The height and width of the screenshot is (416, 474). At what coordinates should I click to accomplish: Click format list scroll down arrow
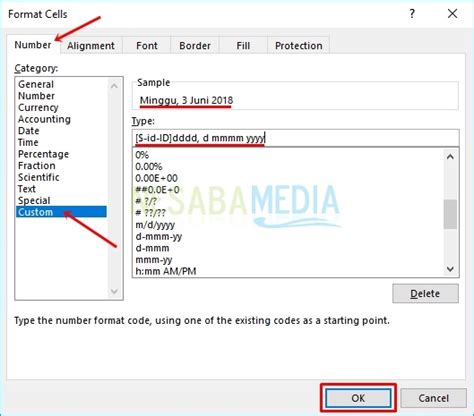pos(450,269)
